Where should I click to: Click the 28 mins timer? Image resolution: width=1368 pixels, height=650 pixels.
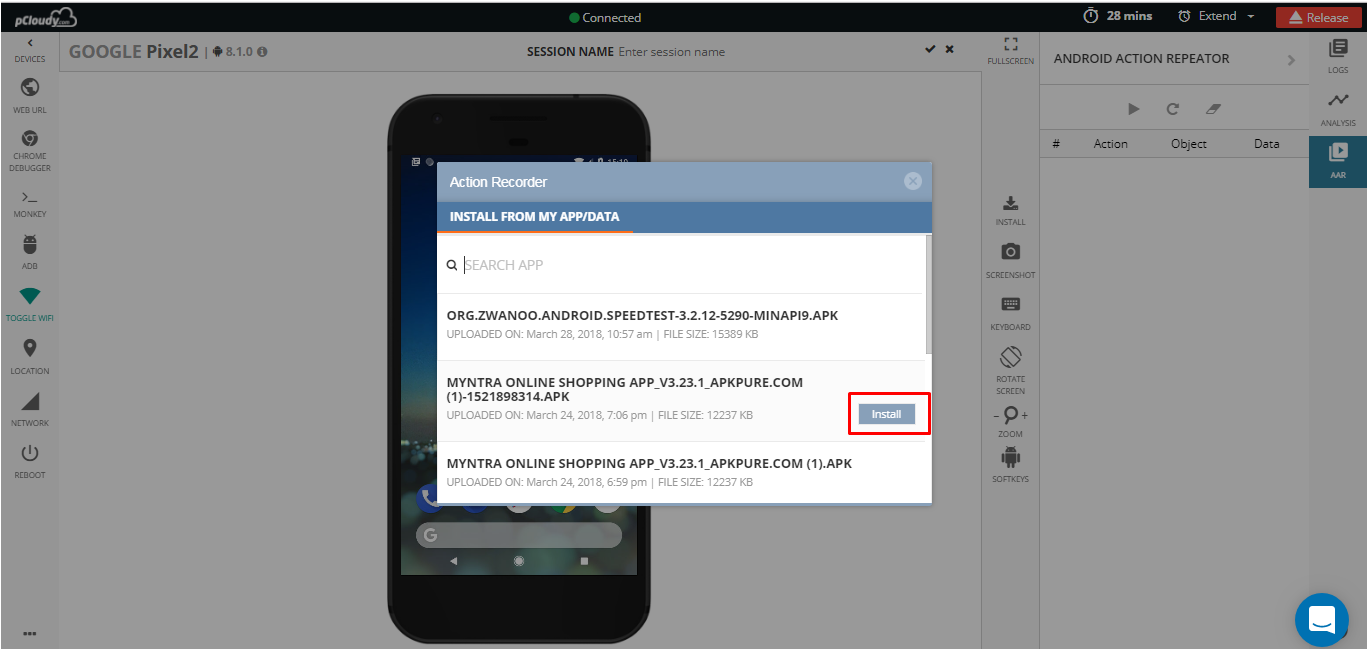coord(1118,16)
